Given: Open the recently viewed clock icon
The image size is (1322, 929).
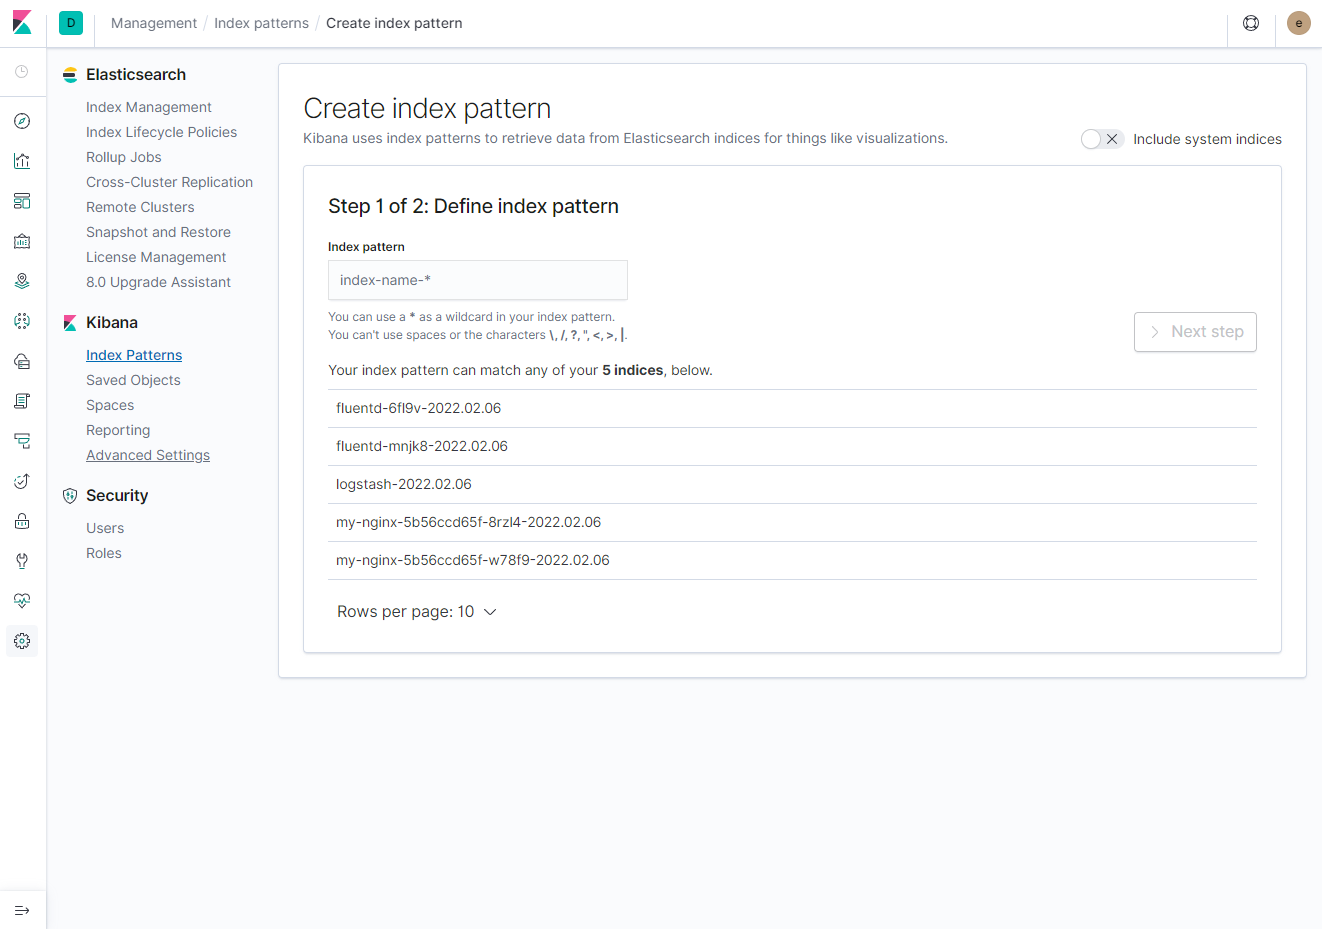Looking at the screenshot, I should tap(22, 72).
